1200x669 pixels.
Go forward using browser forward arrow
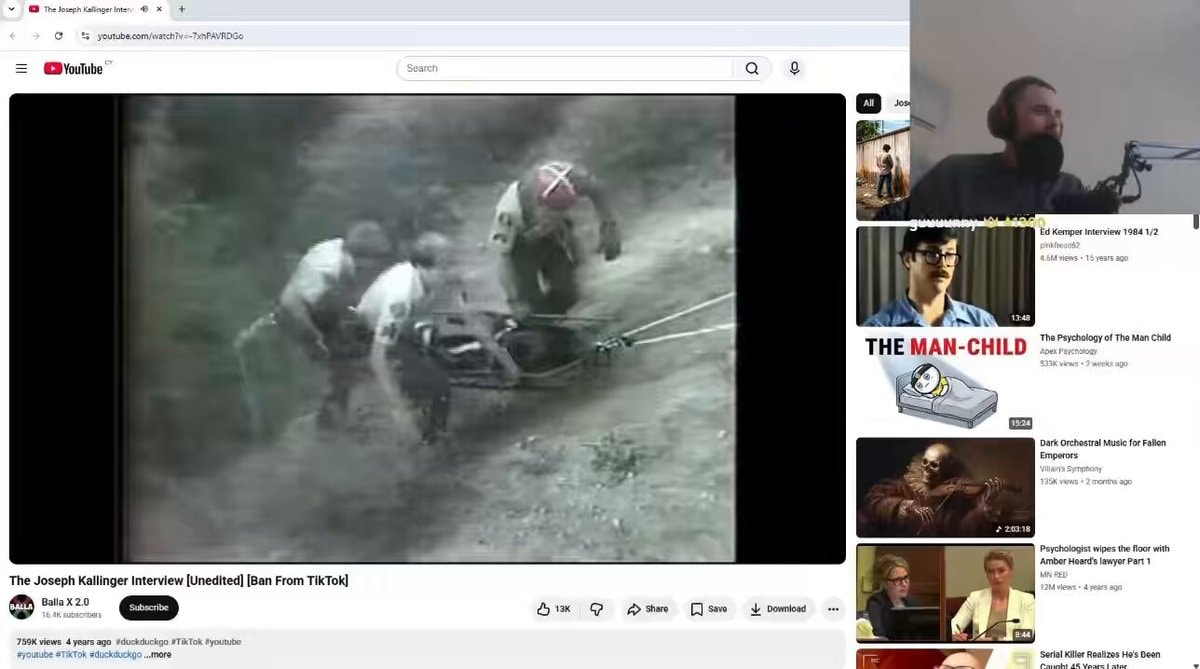pyautogui.click(x=36, y=36)
